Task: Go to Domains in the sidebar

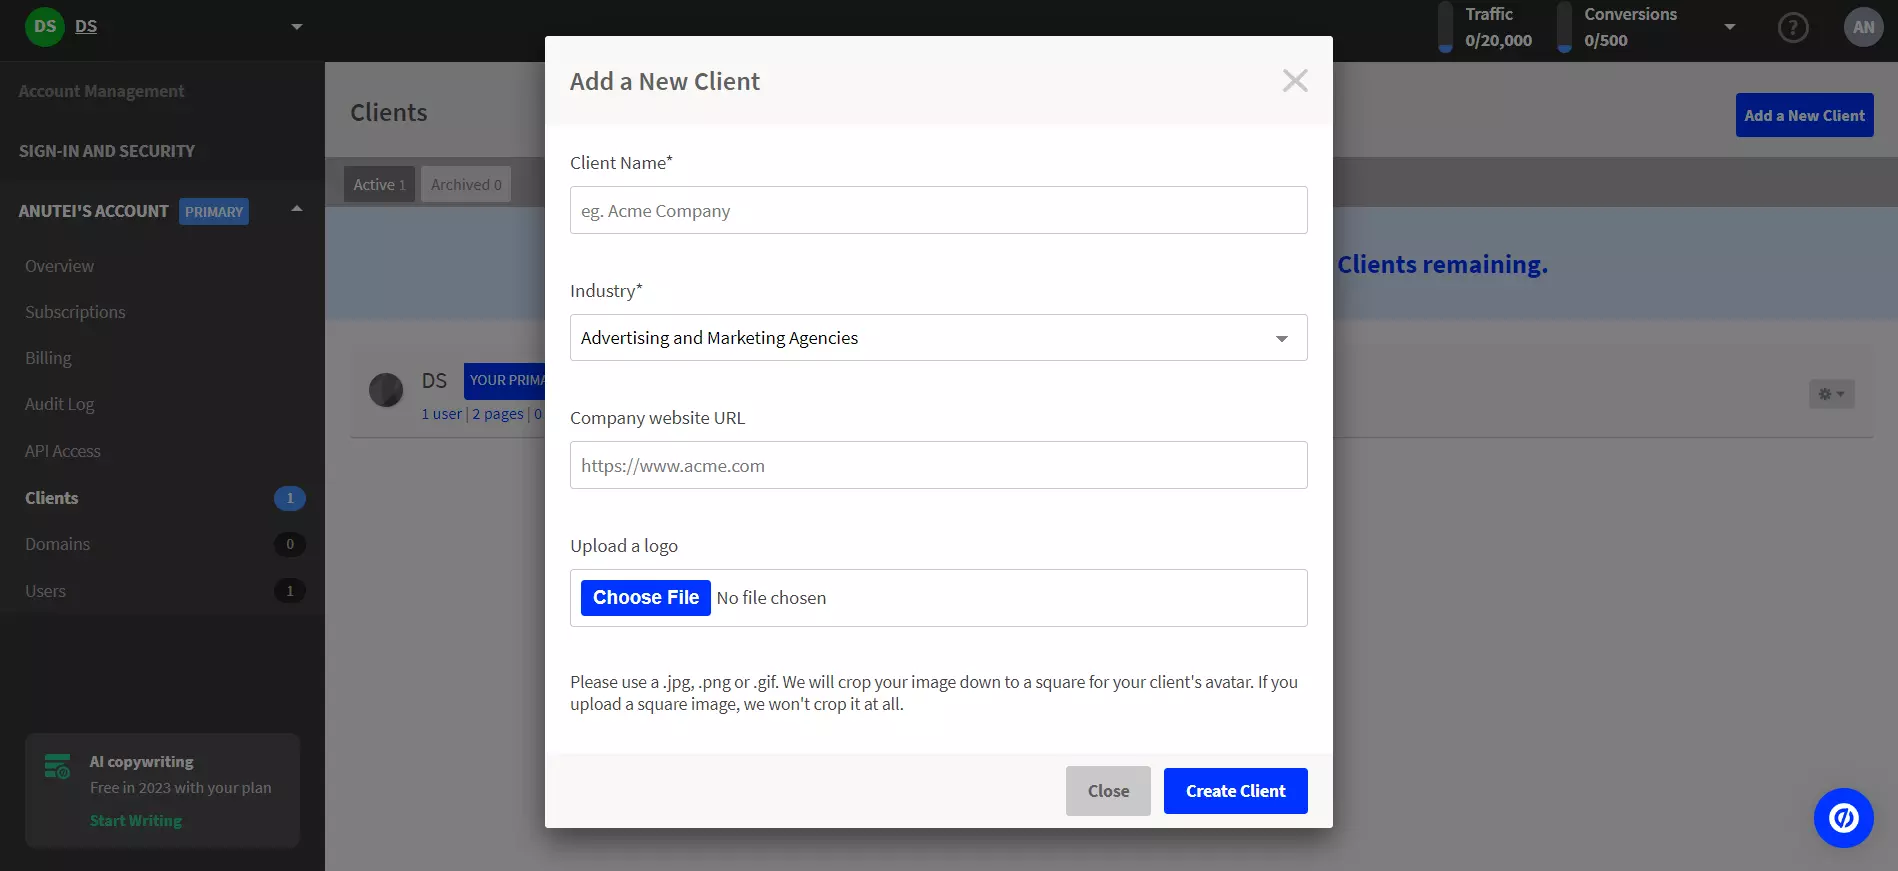Action: (x=58, y=544)
